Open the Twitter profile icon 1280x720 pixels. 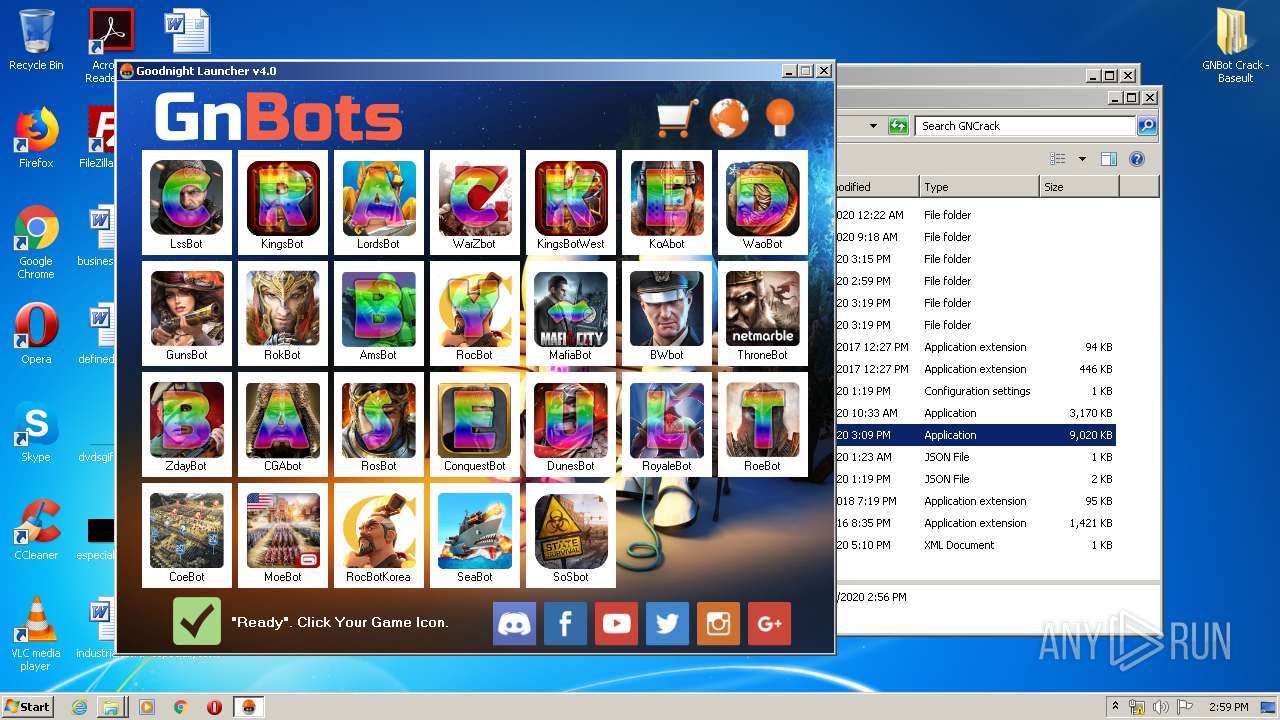pos(667,623)
